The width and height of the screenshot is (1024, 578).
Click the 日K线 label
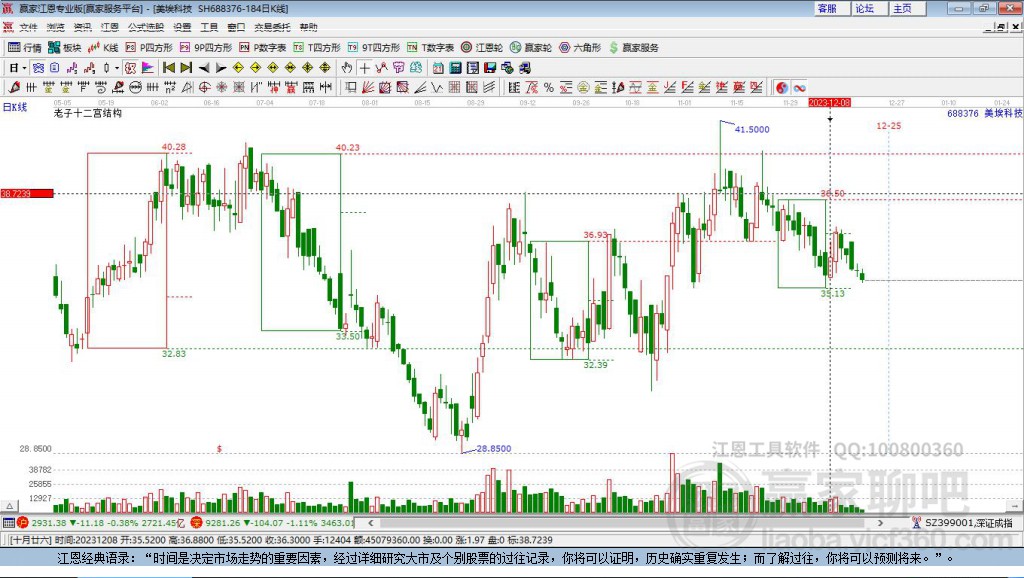coord(15,107)
